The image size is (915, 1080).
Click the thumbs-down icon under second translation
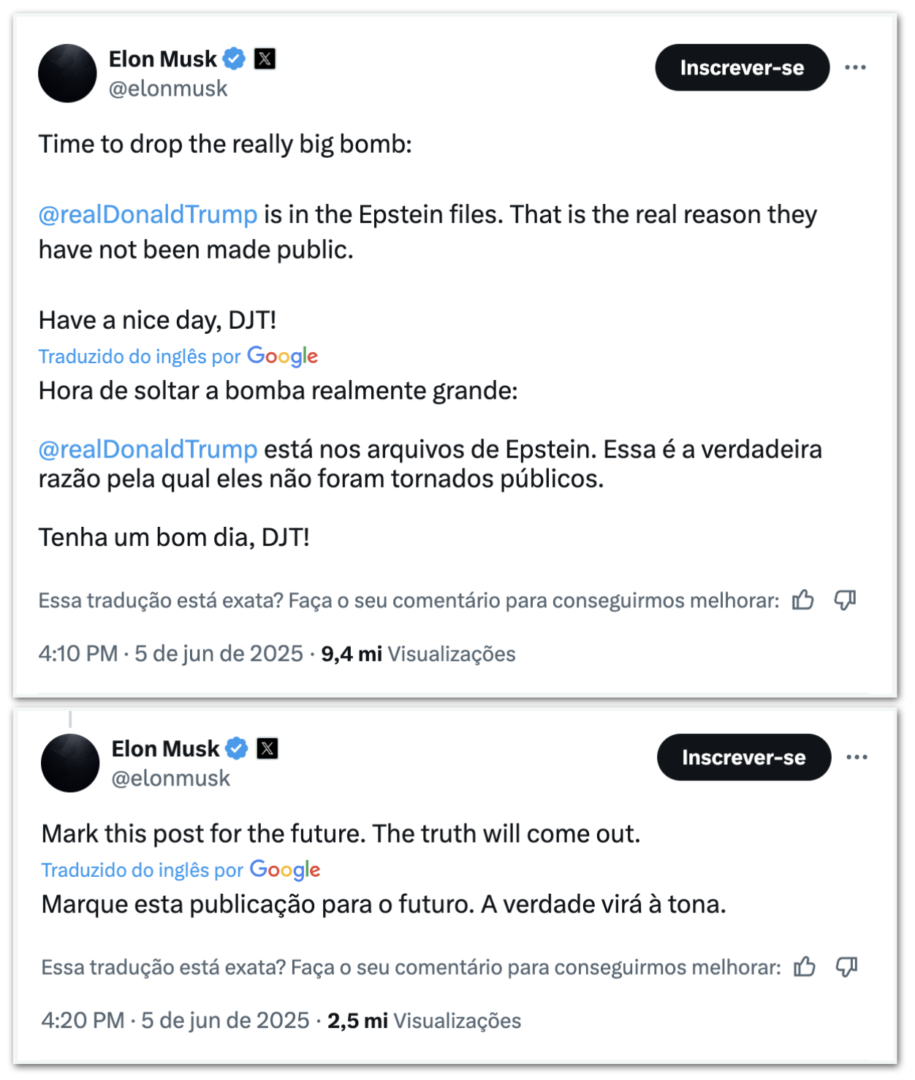pos(848,967)
